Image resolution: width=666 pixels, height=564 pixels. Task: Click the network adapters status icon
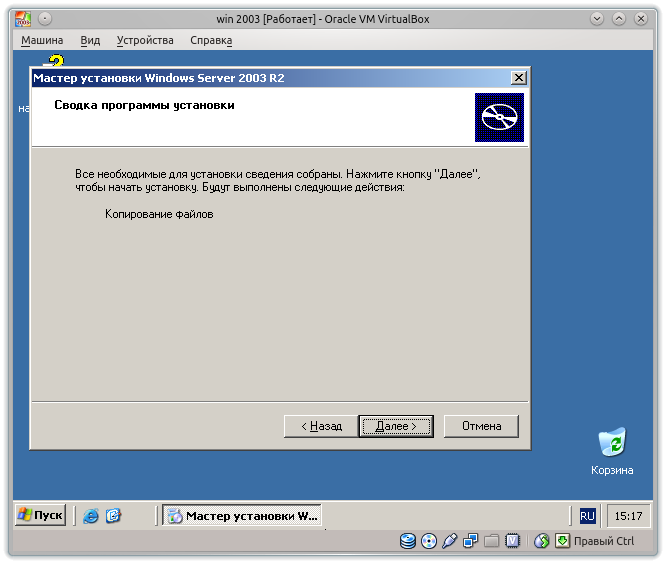(x=471, y=541)
